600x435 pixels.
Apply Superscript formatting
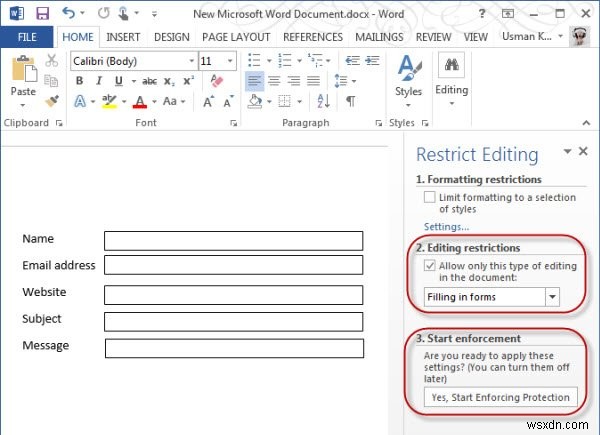coord(188,81)
